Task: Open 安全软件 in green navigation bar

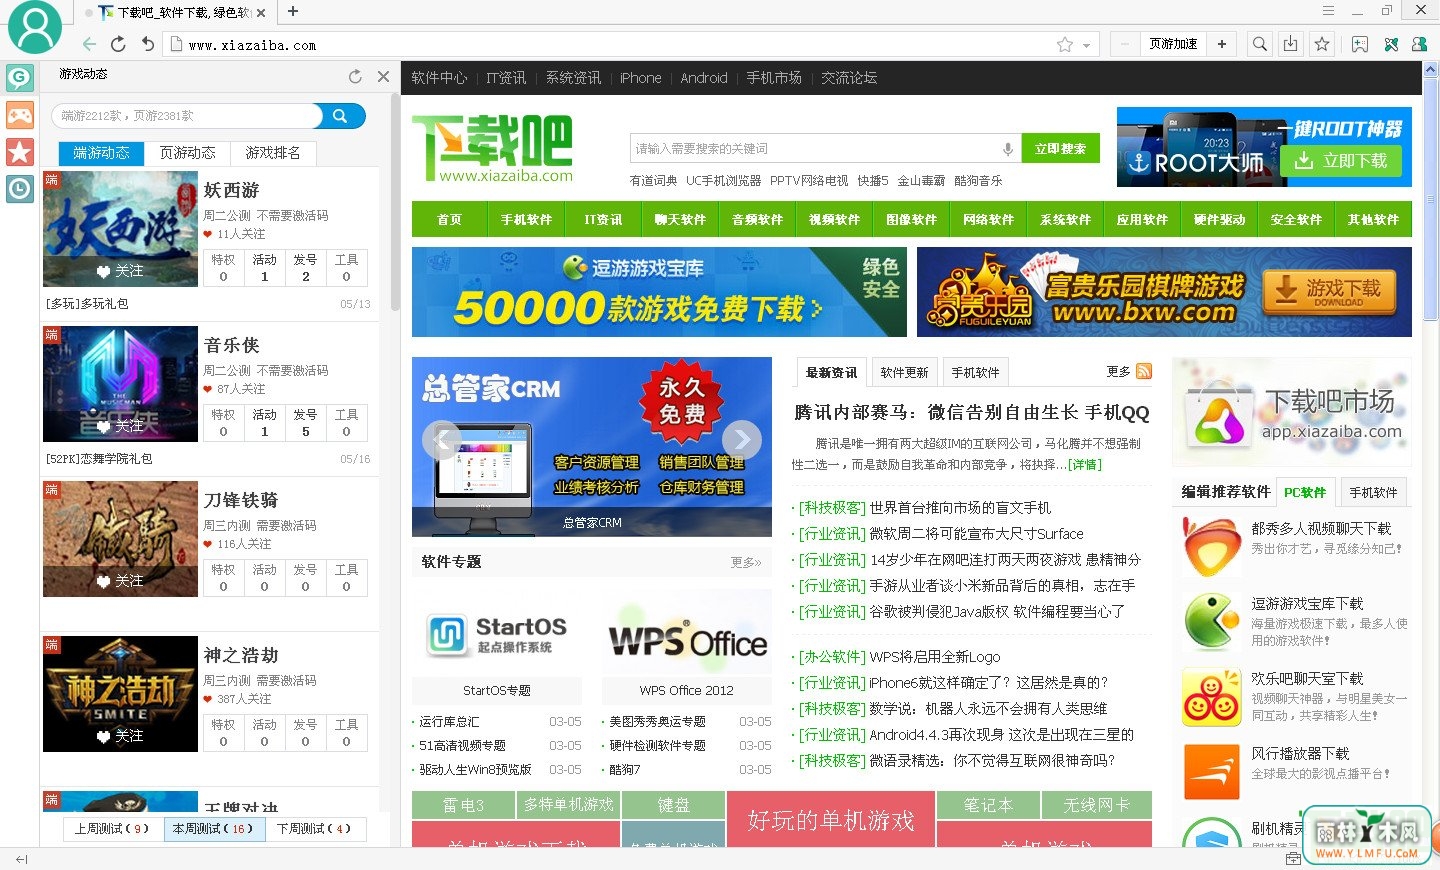Action: point(1296,220)
